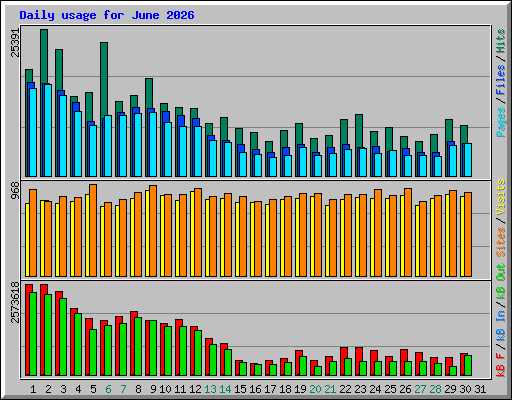Select the orange Sites bar for day 26
Screen dimensions: 512x400
point(408,232)
